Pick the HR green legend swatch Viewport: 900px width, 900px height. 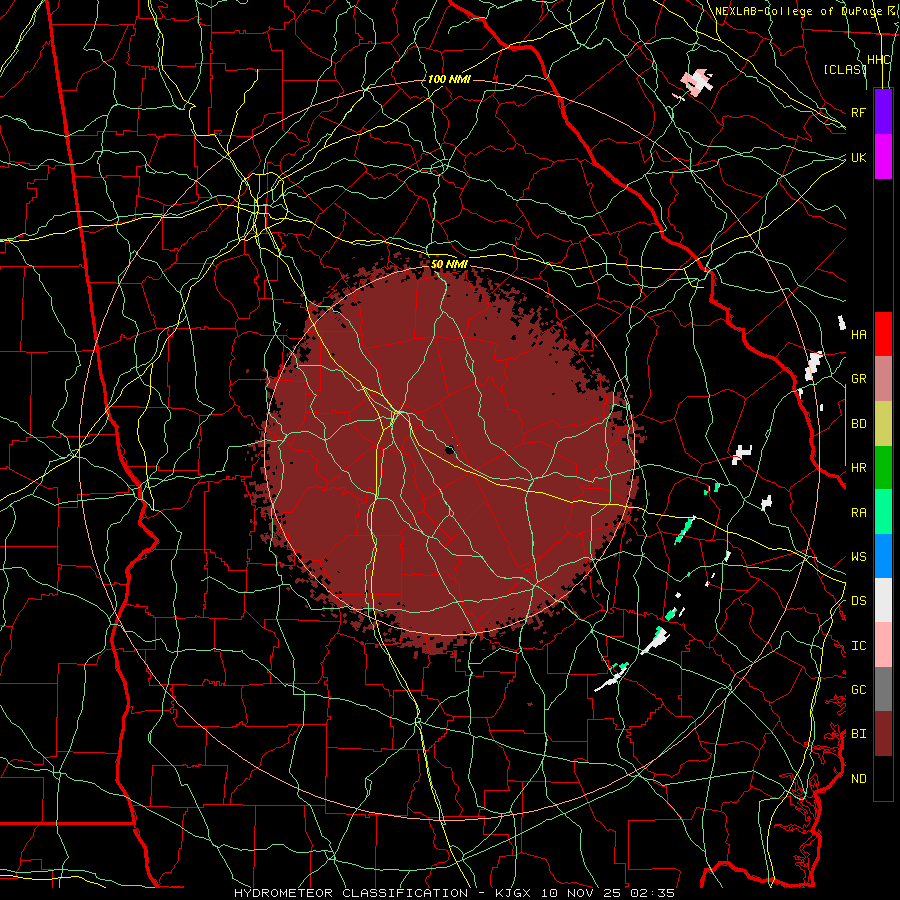tap(883, 467)
